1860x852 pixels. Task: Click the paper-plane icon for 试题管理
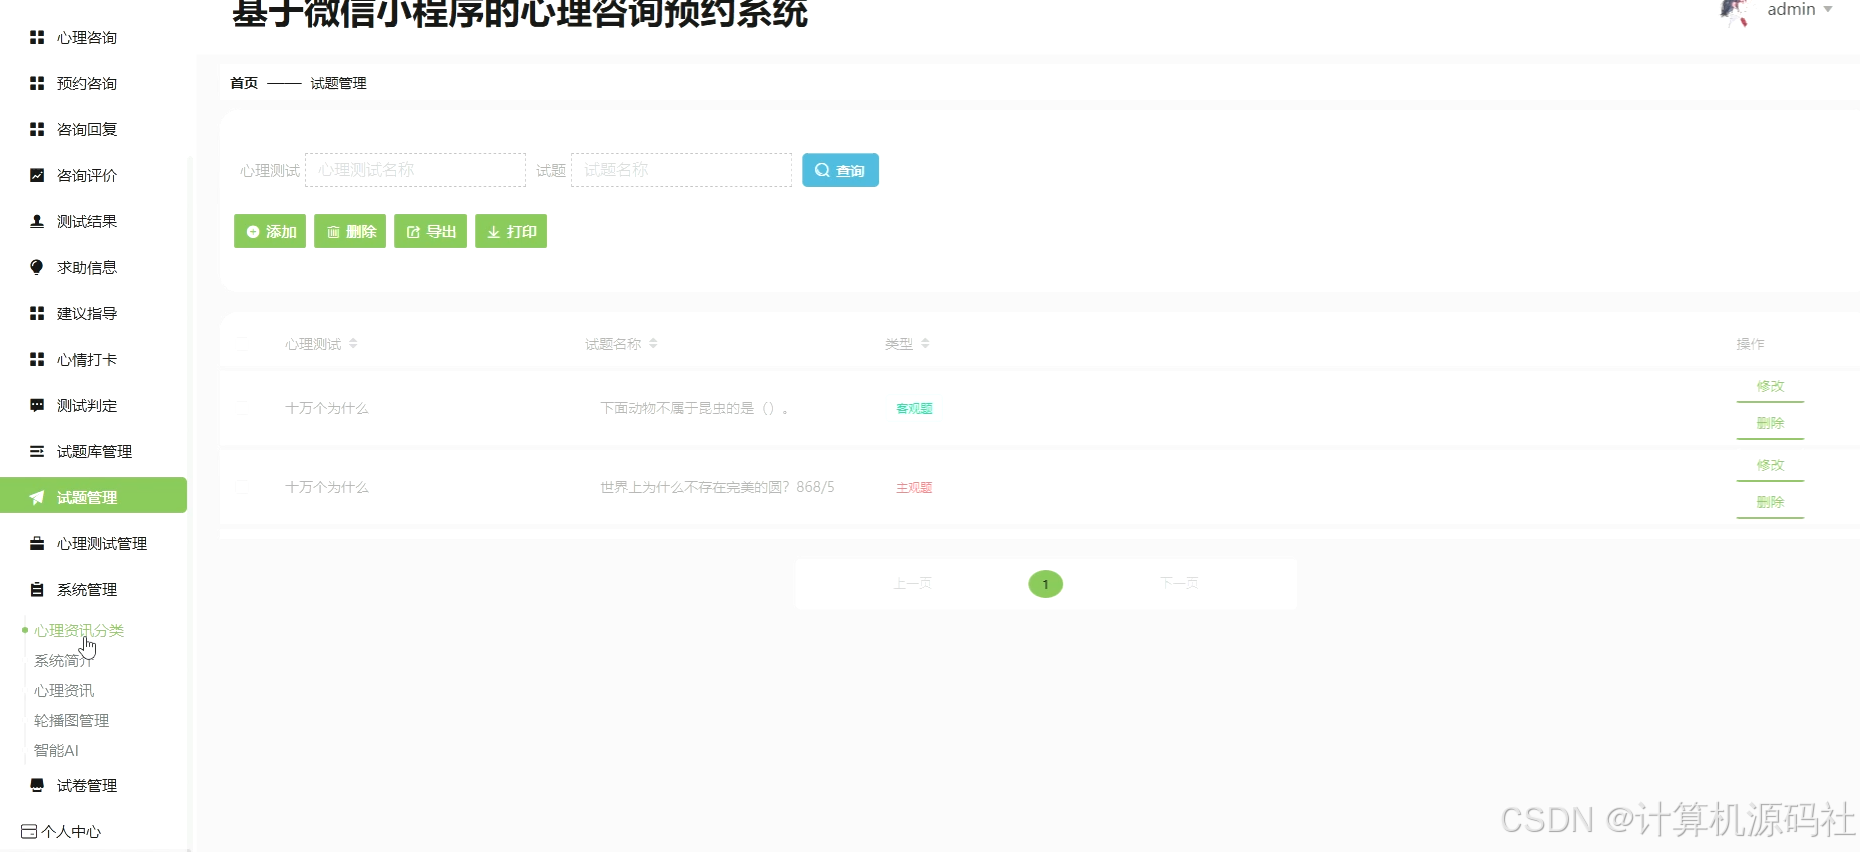click(37, 497)
